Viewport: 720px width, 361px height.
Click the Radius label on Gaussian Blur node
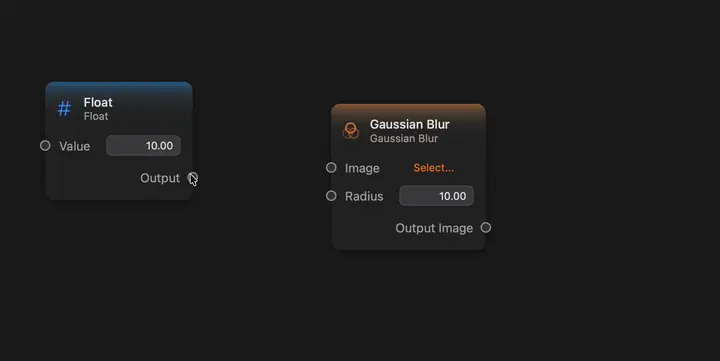[364, 197]
